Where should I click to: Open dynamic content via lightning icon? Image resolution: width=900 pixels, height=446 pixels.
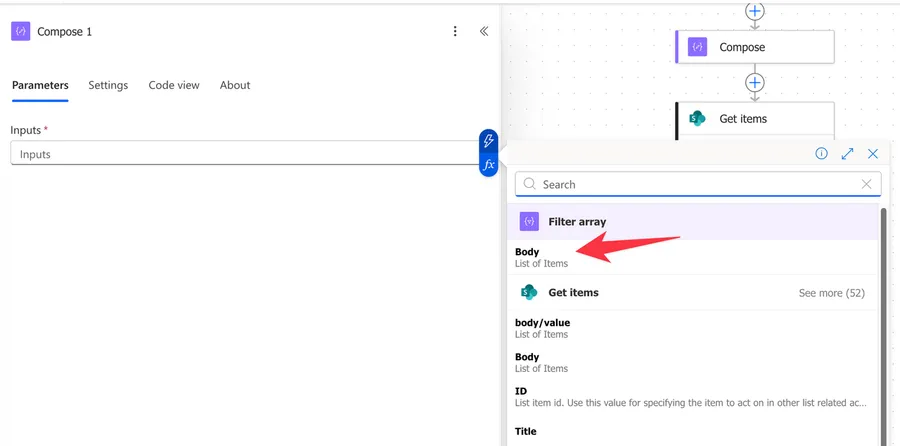(488, 141)
